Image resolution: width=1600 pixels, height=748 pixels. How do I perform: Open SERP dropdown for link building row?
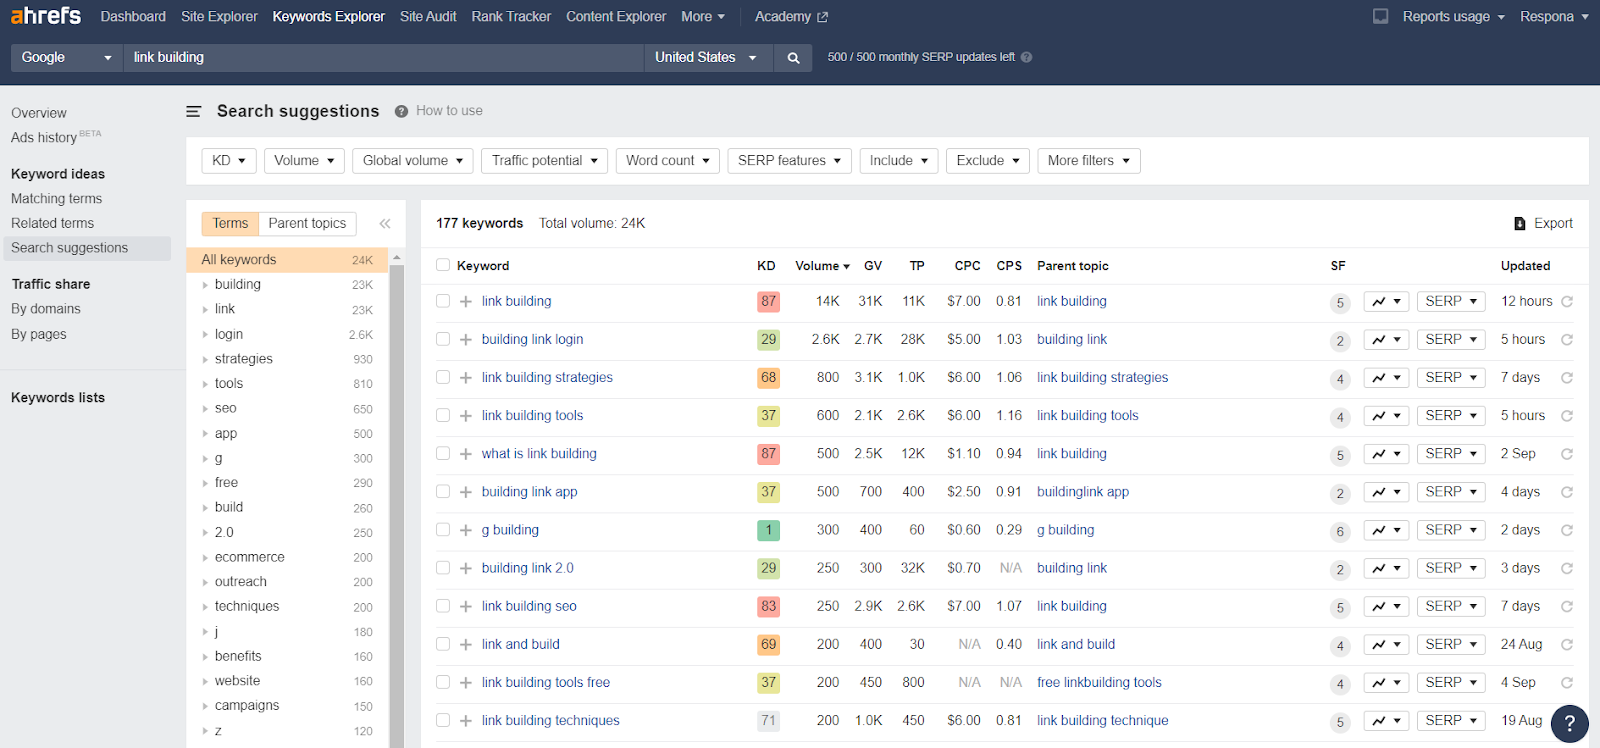pyautogui.click(x=1451, y=302)
